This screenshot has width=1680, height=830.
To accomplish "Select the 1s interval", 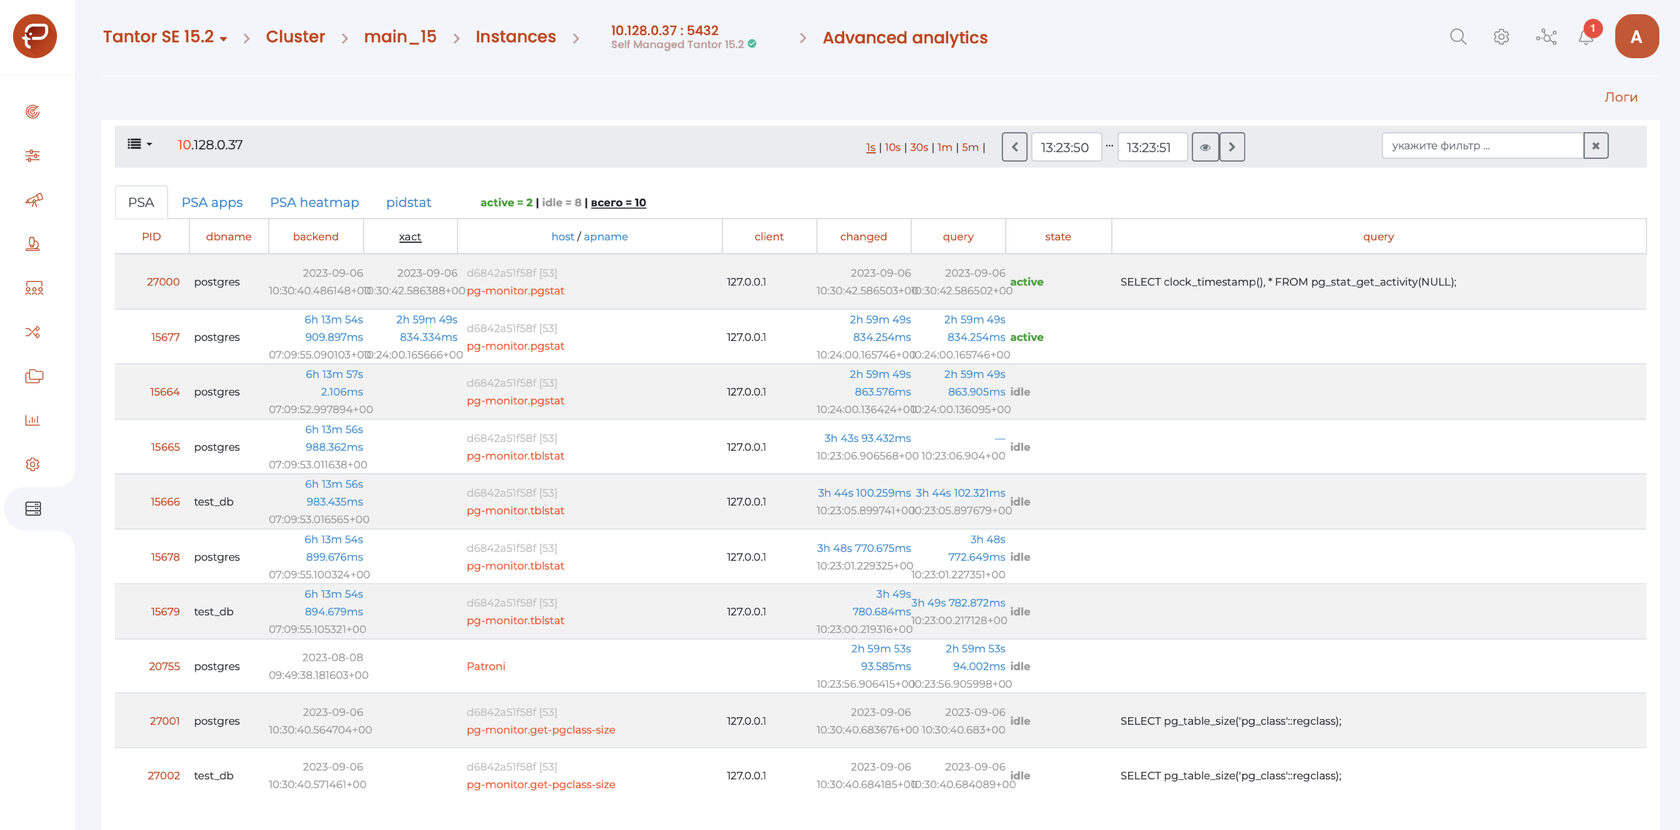I will [870, 147].
